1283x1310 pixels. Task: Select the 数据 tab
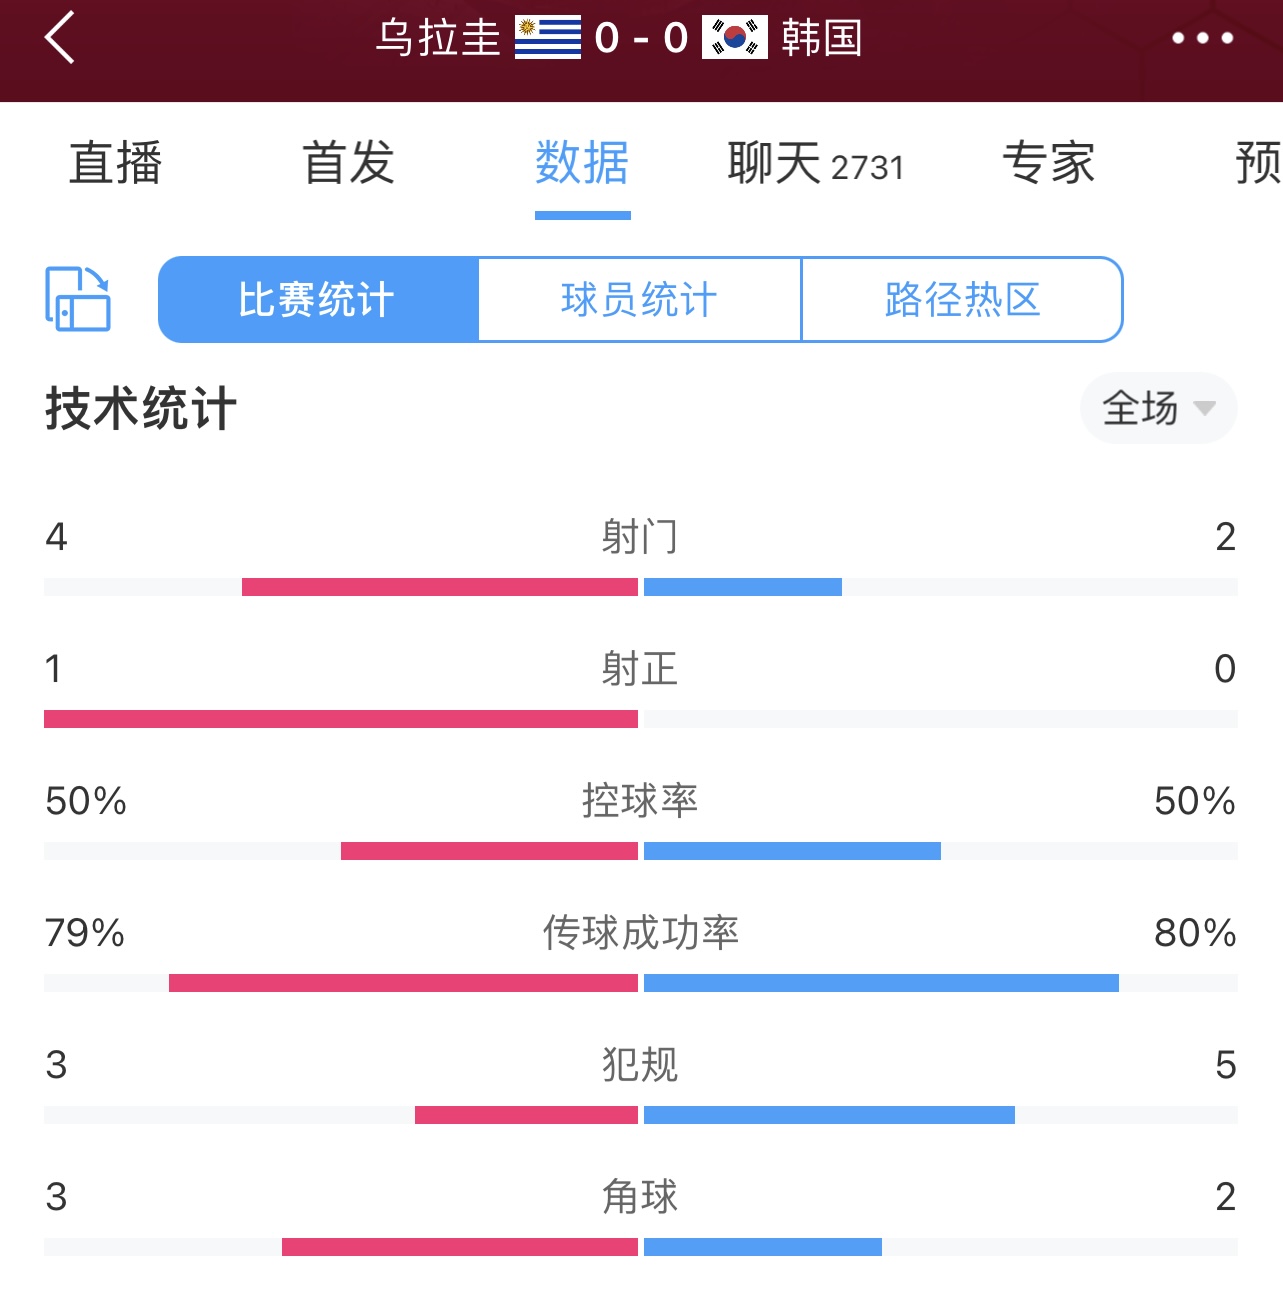pos(582,163)
